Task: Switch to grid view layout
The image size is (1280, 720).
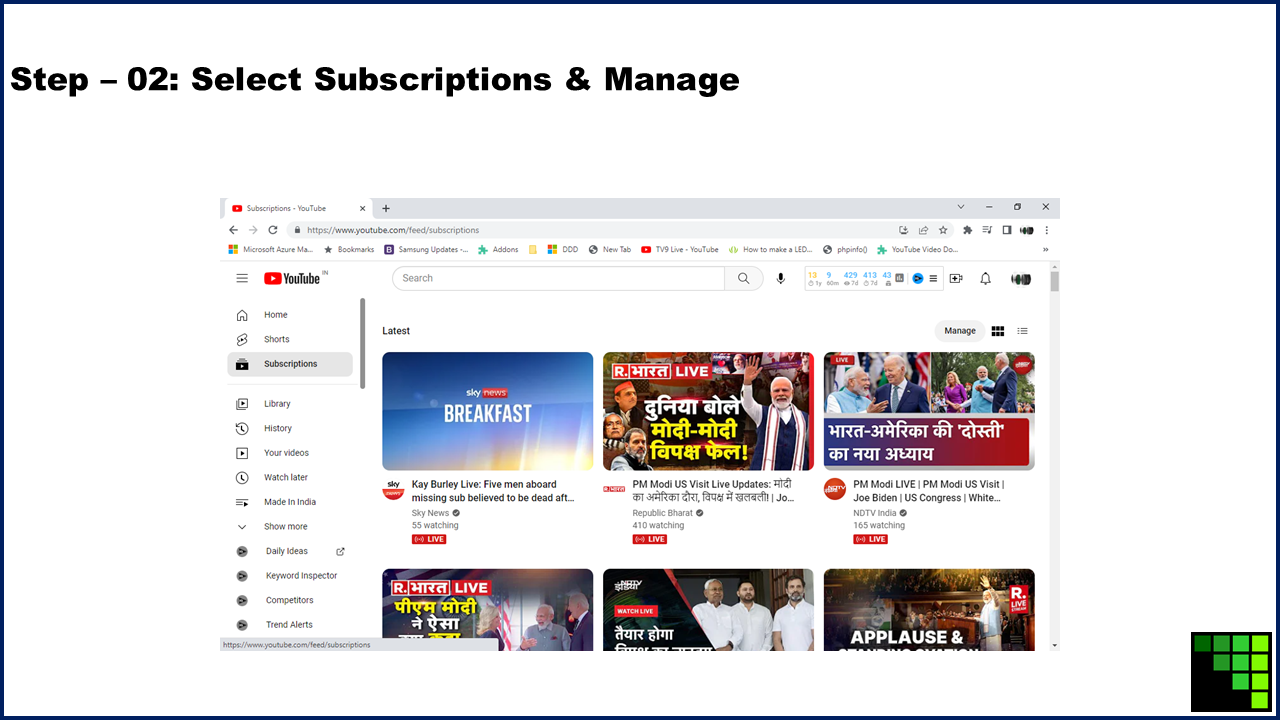Action: click(997, 331)
